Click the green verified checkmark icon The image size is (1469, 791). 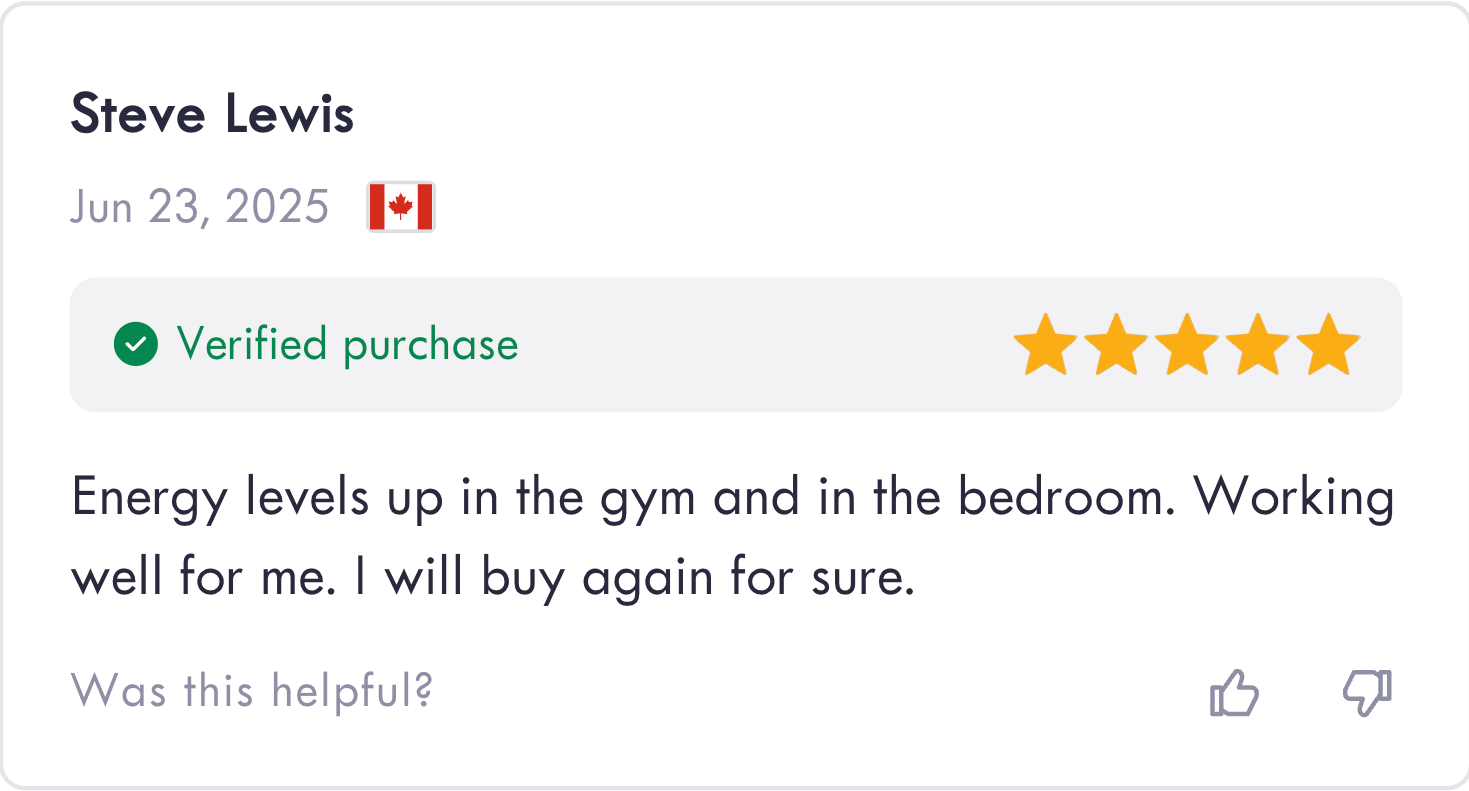[136, 344]
